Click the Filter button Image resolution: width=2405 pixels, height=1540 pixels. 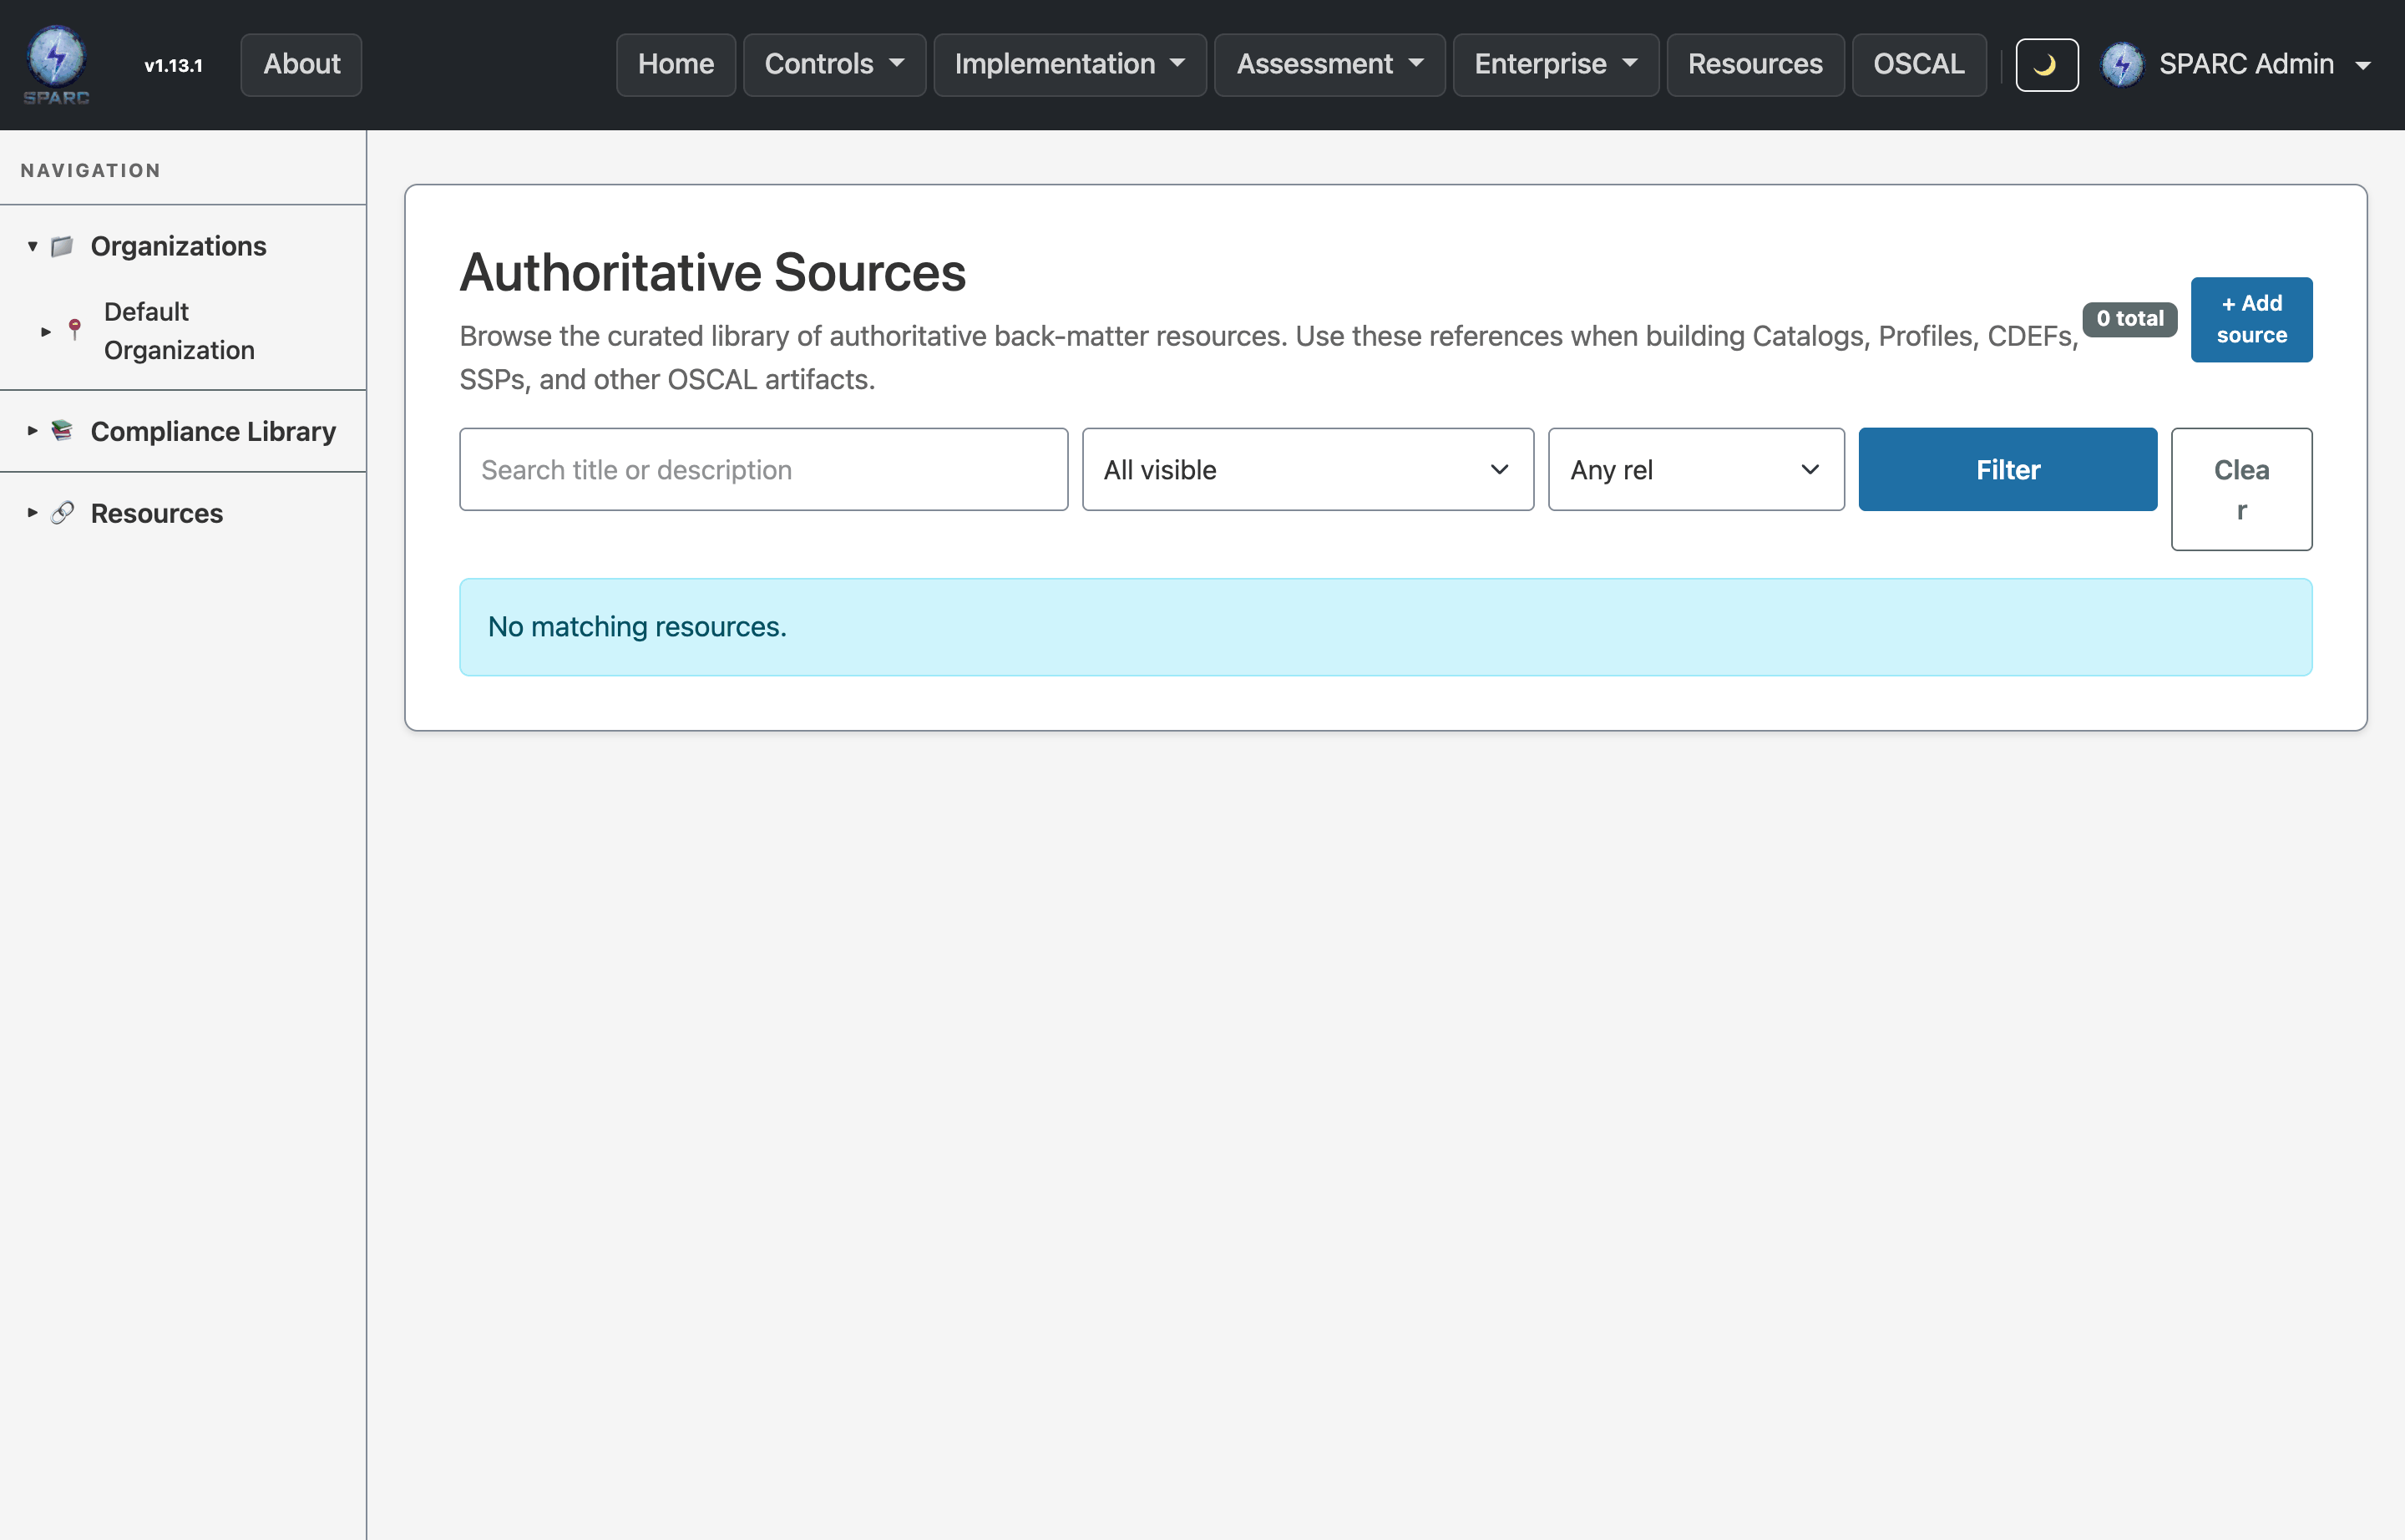tap(2007, 470)
